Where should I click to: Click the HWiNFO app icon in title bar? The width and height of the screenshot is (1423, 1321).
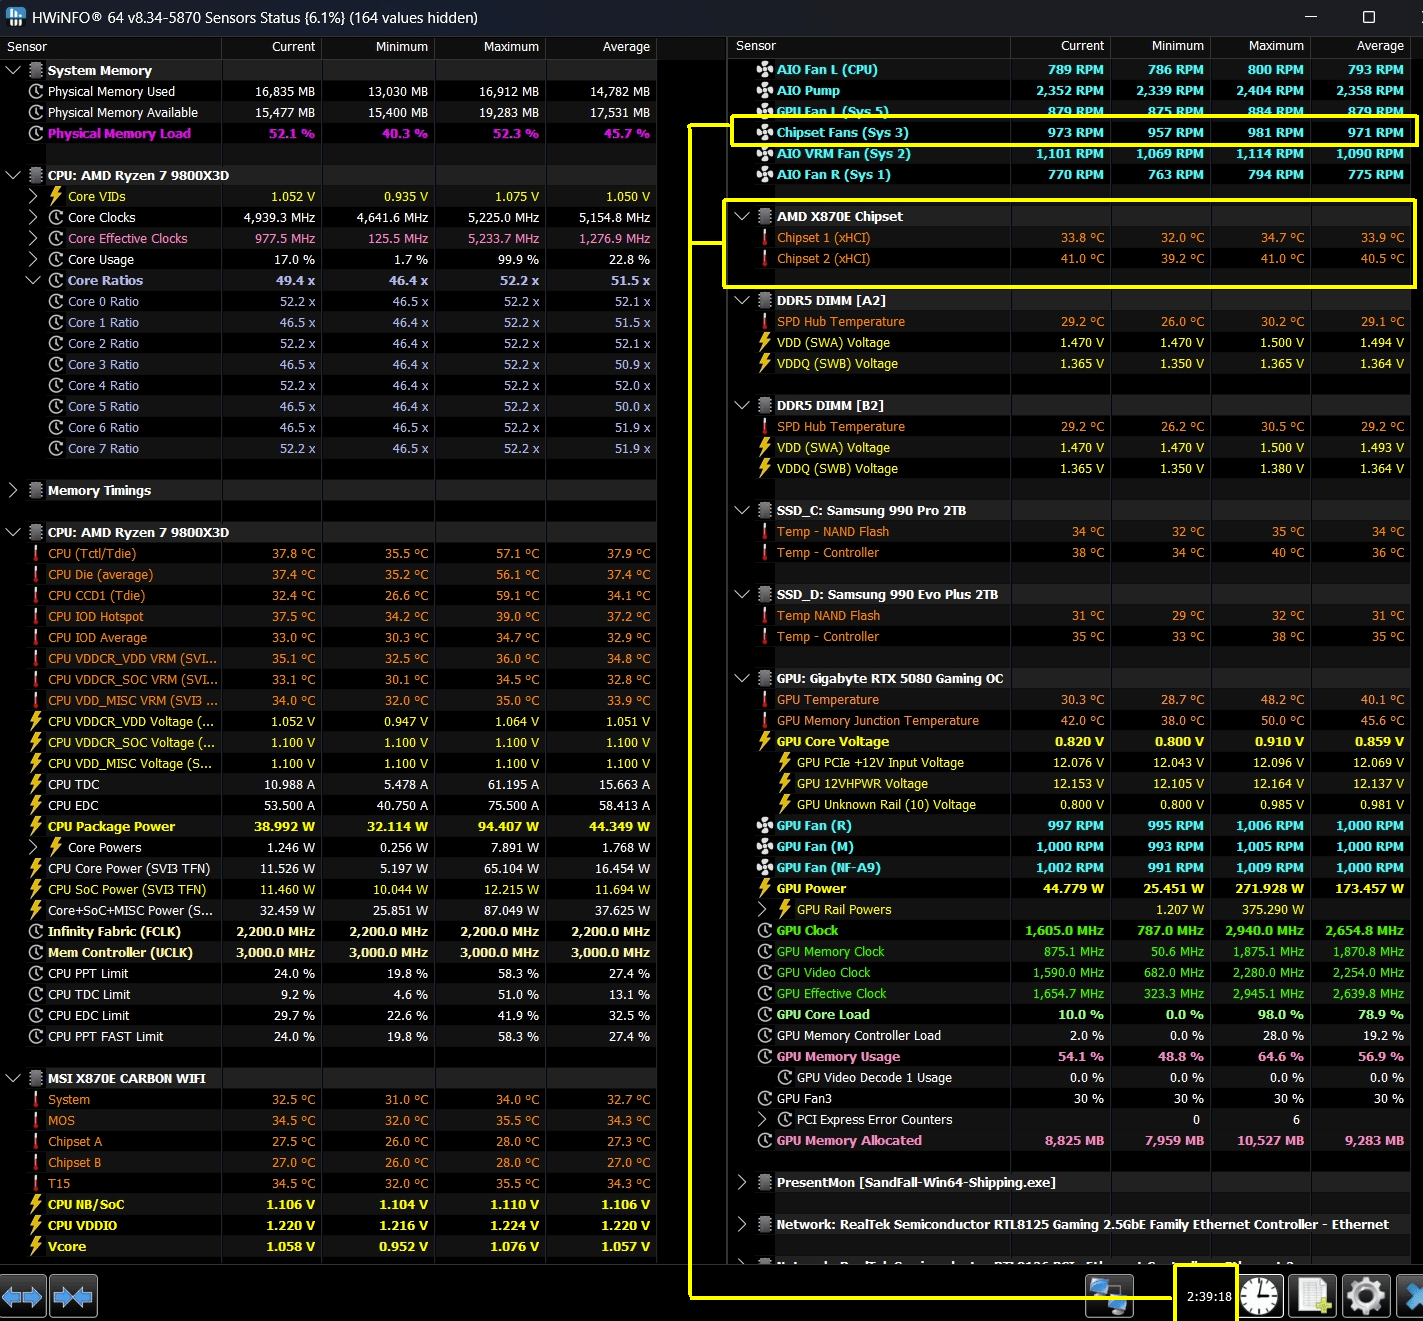(x=15, y=17)
